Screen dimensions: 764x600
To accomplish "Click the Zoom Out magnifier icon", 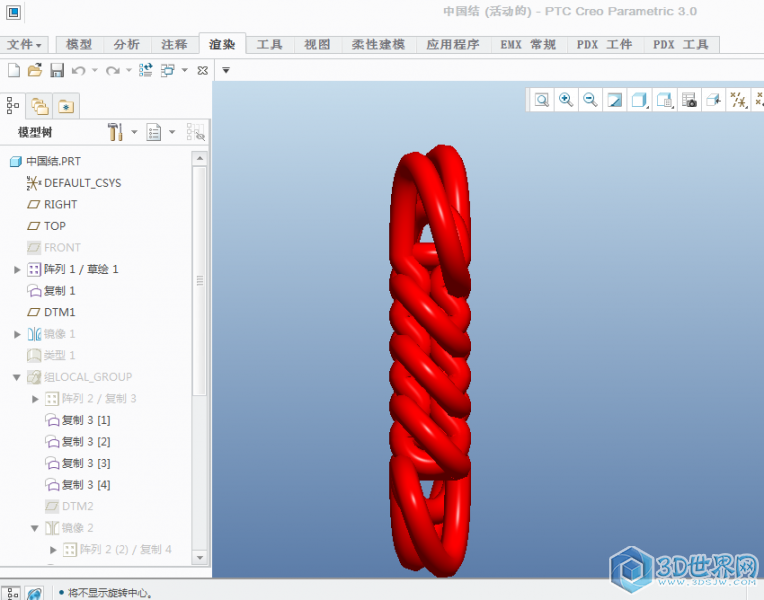I will coord(590,100).
